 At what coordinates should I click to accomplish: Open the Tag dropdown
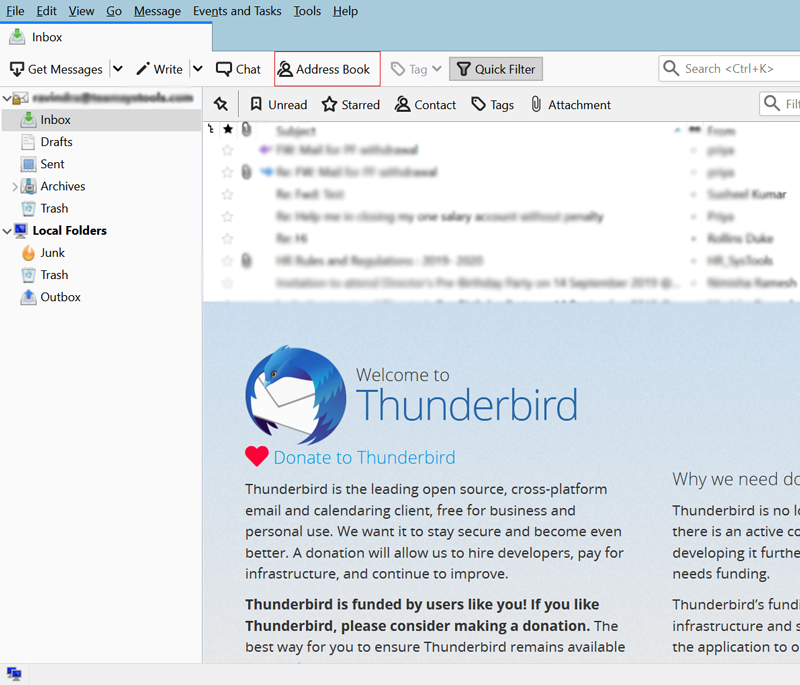click(x=415, y=69)
